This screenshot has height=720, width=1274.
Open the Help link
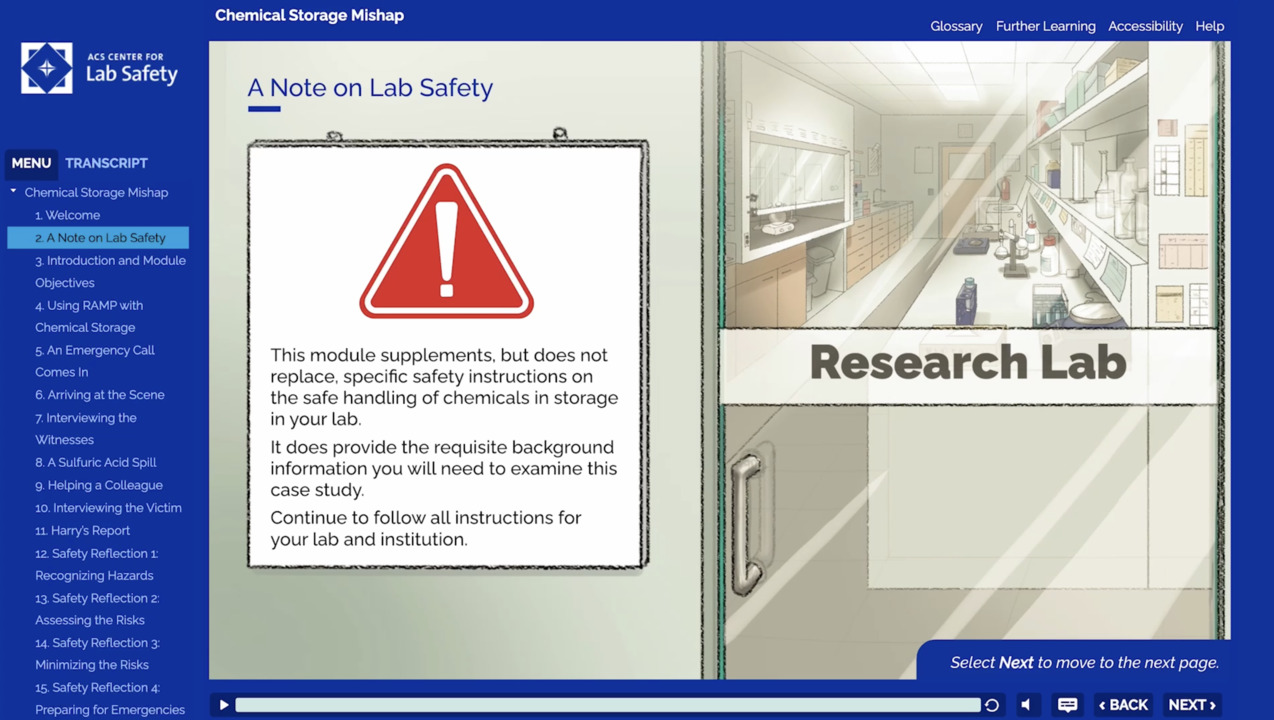click(1209, 26)
